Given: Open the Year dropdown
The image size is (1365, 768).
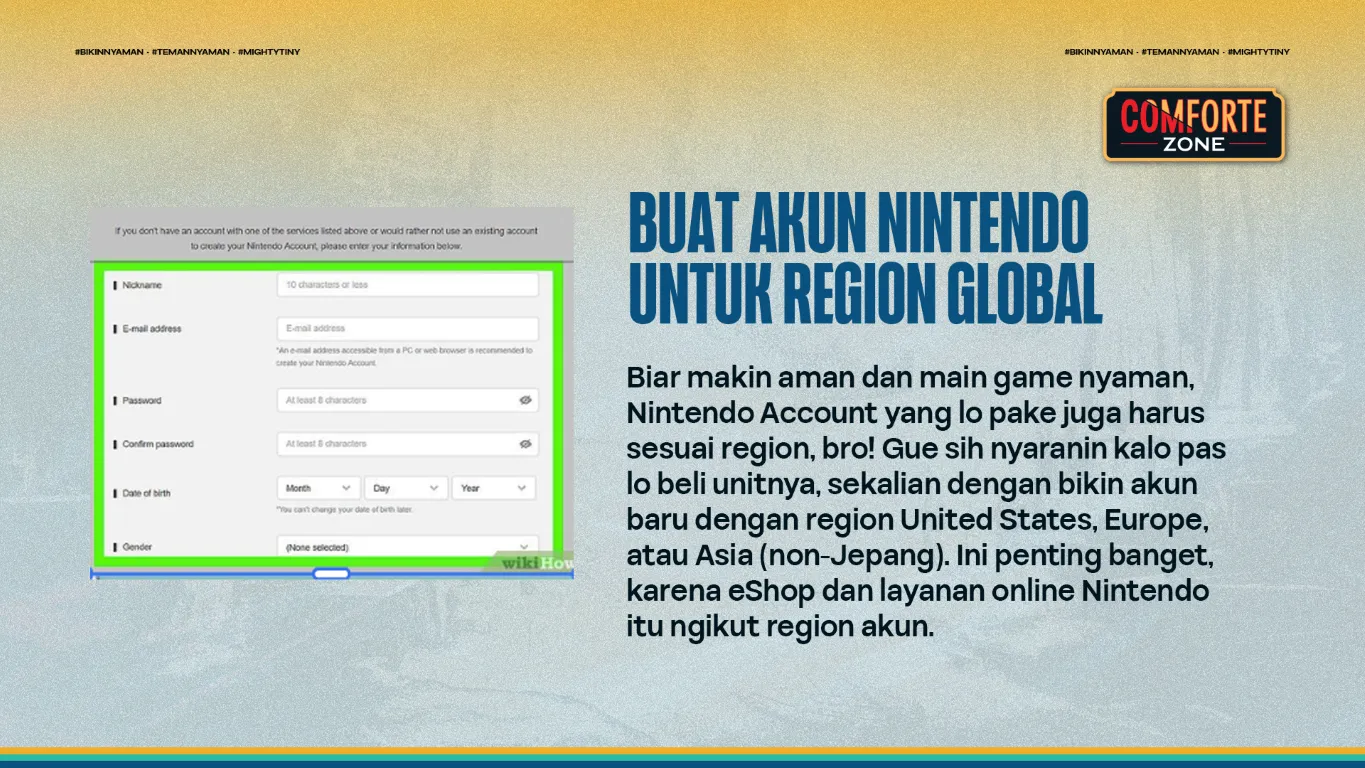Looking at the screenshot, I should tap(493, 487).
